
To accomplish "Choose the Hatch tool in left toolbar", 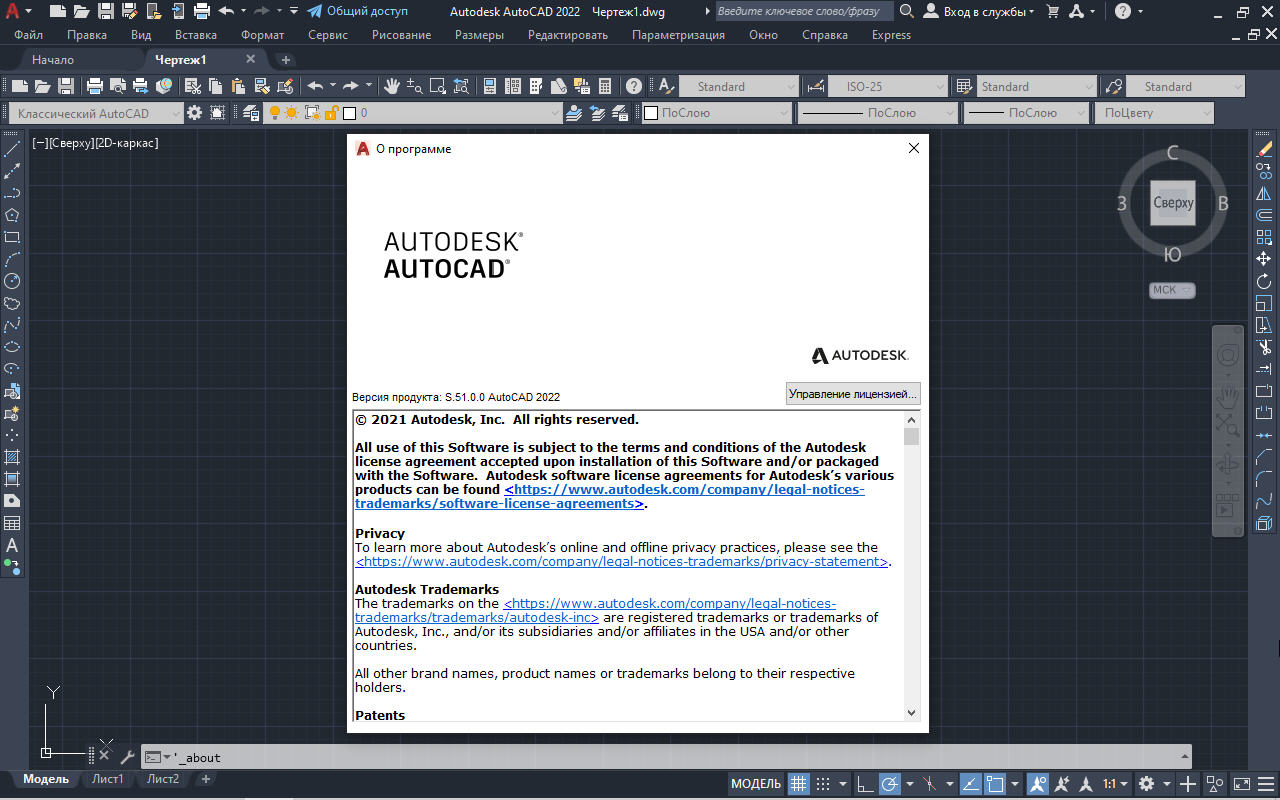I will coord(12,457).
